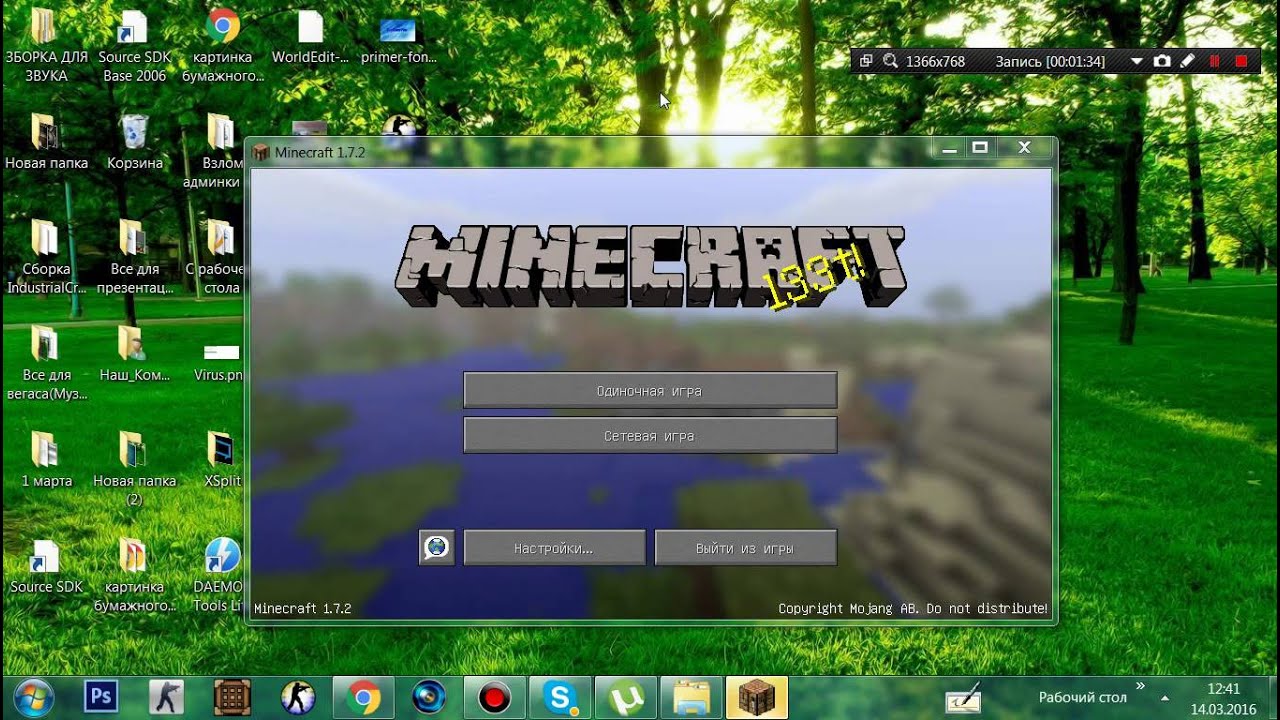Viewport: 1280px width, 720px height.
Task: Close the Minecraft 1.7.2 window
Action: 1024,148
